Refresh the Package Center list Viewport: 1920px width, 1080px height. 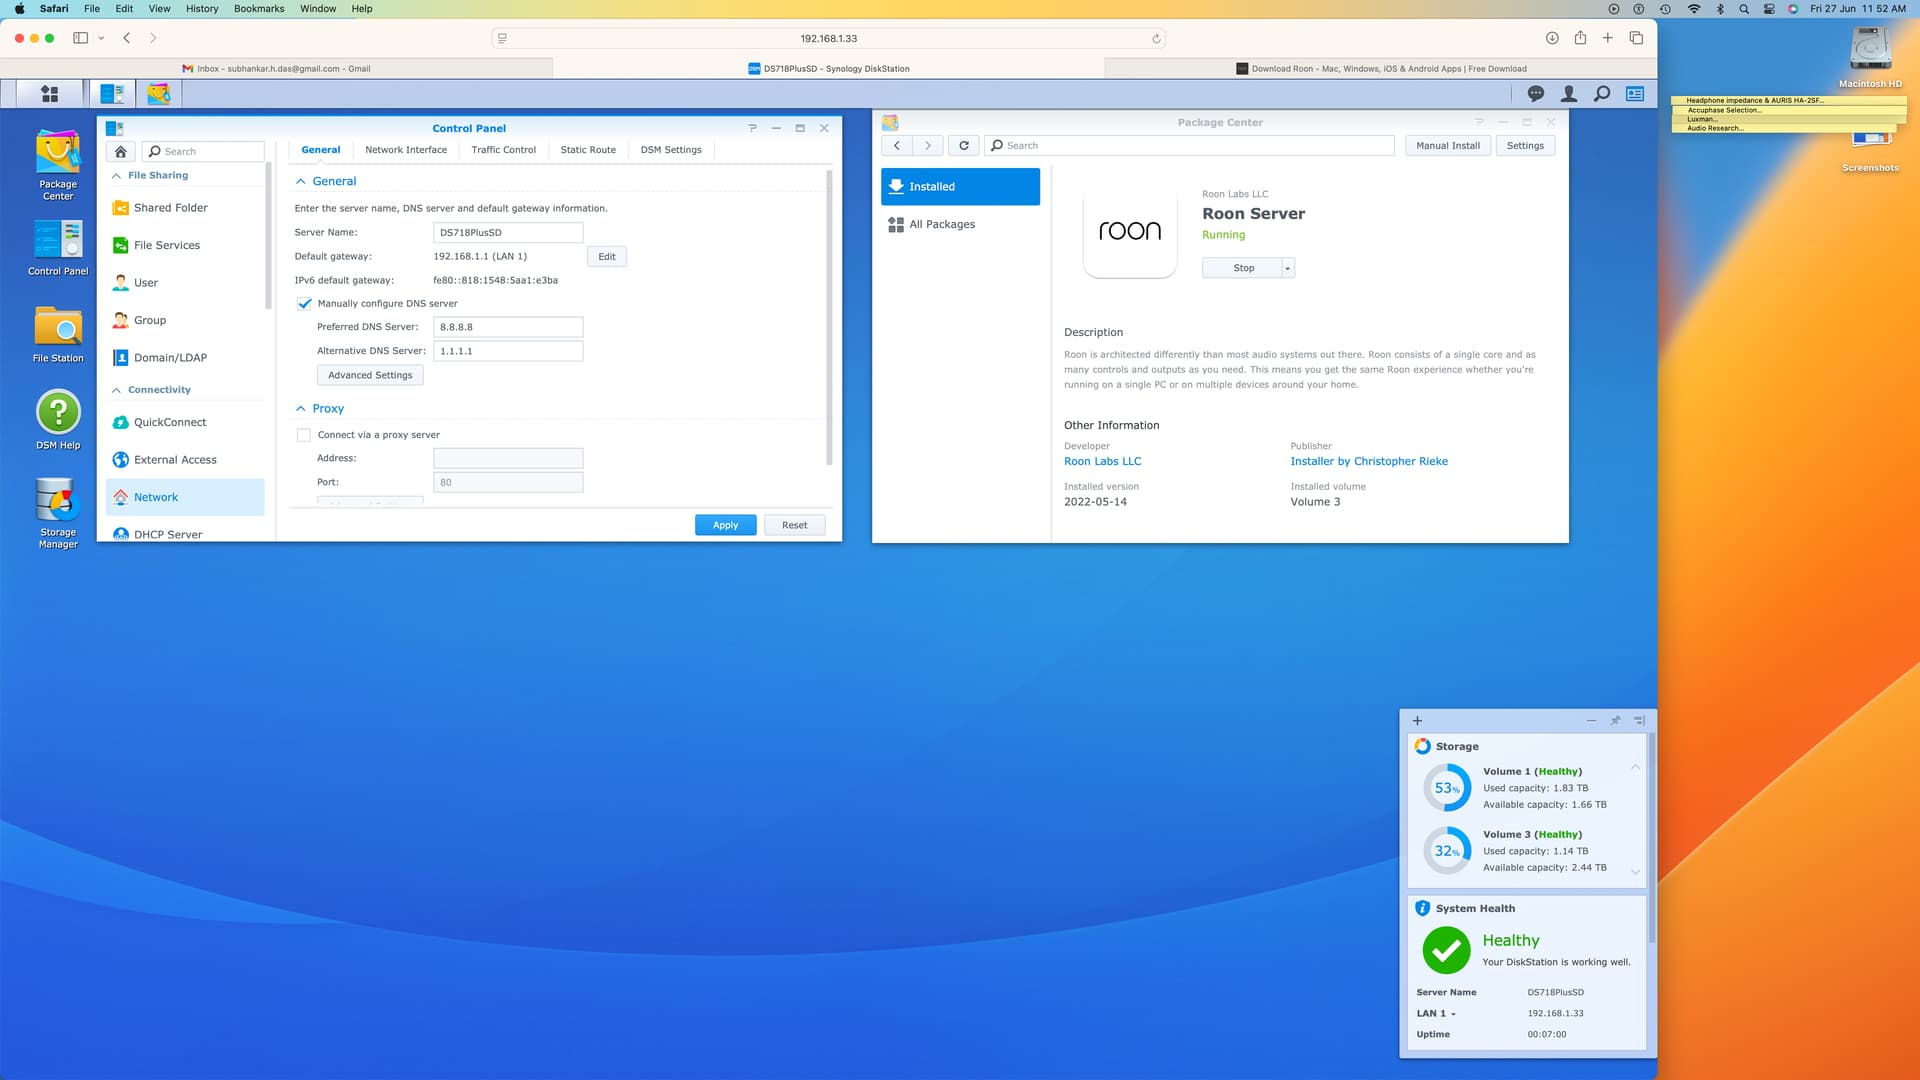[964, 146]
